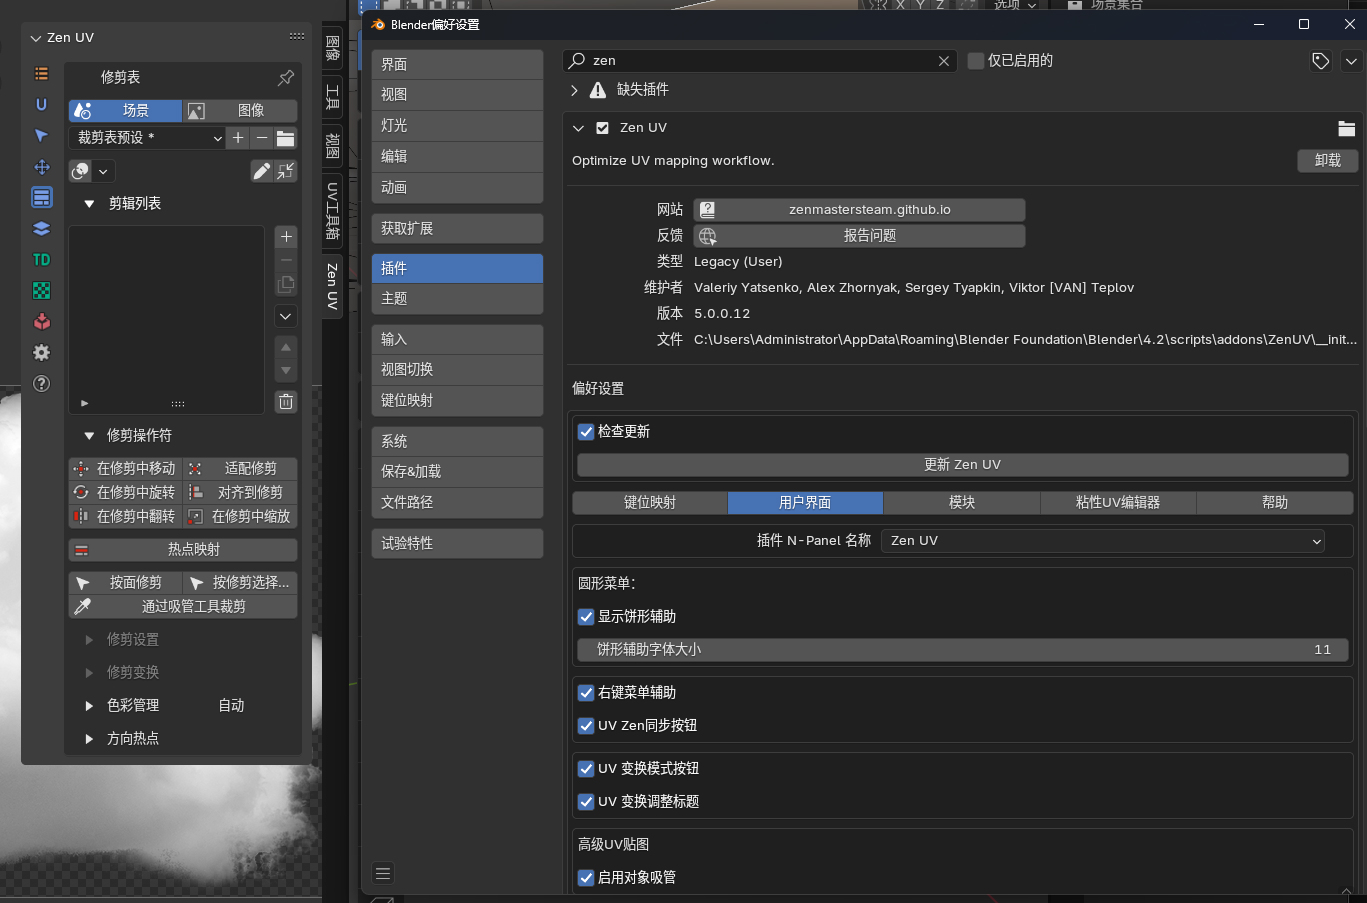The image size is (1367, 903).
Task: Toggle 显示饼形辅助 checkbox
Action: [x=586, y=617]
